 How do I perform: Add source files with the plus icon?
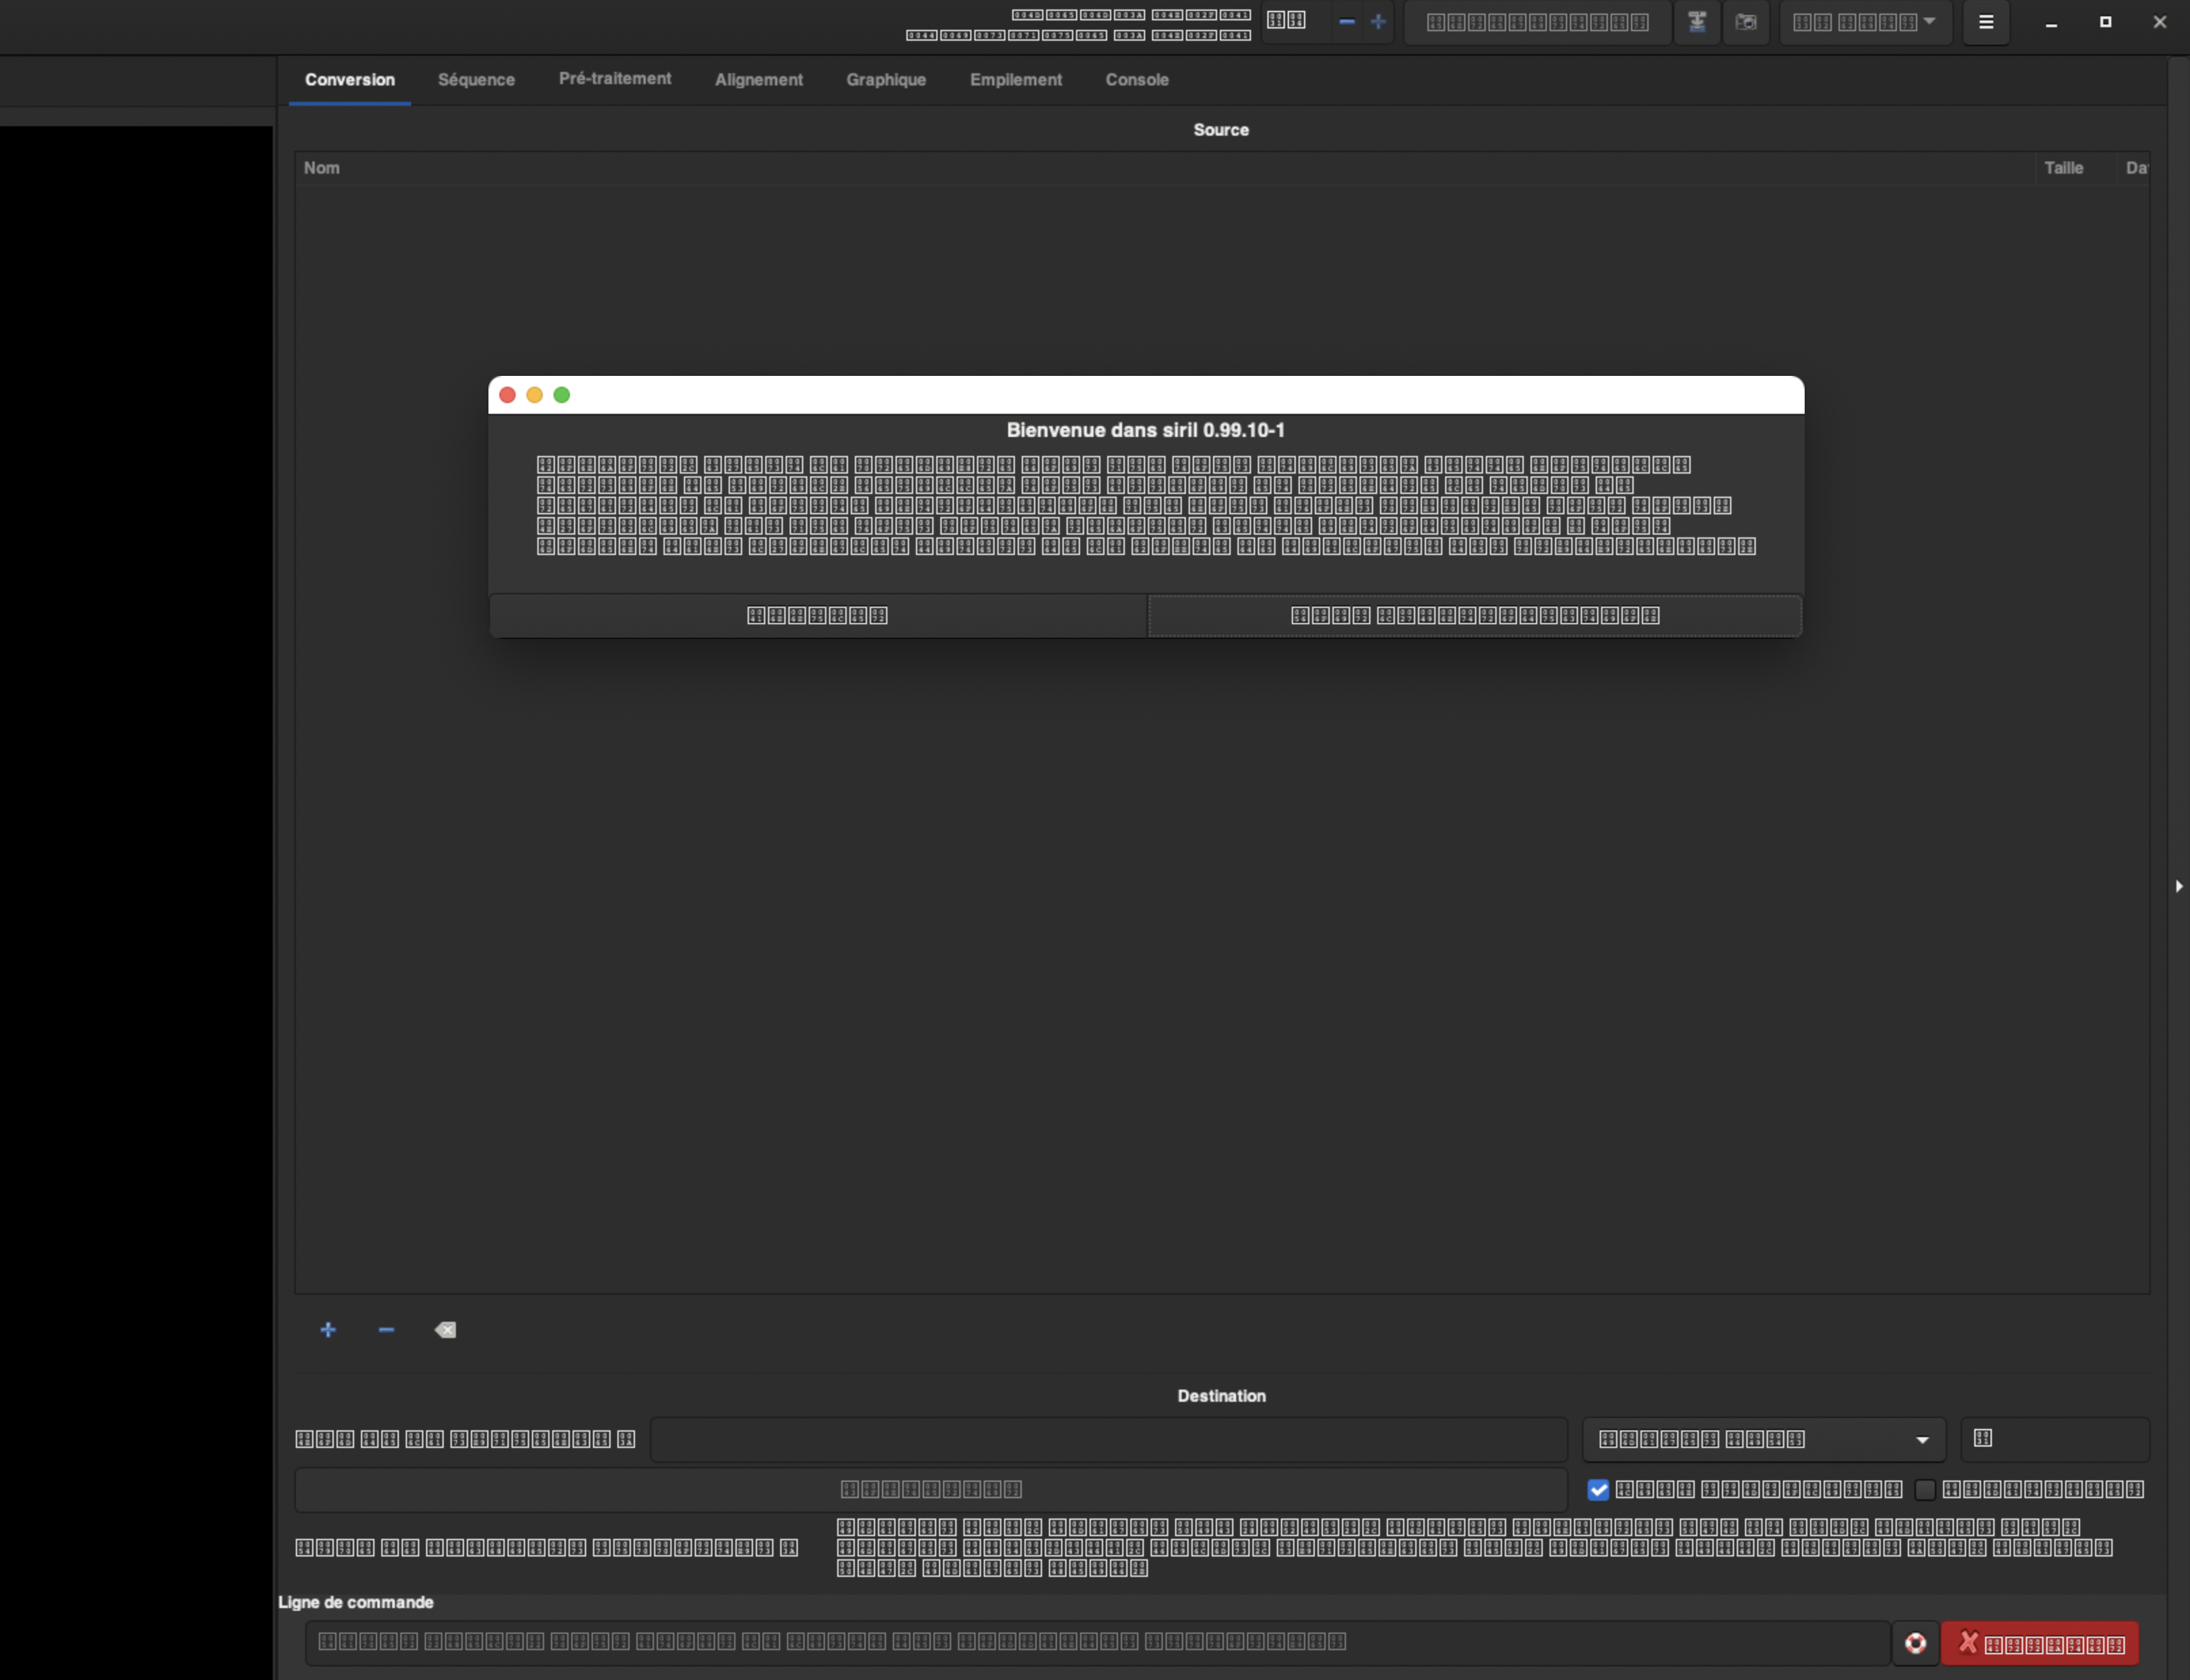(x=328, y=1330)
